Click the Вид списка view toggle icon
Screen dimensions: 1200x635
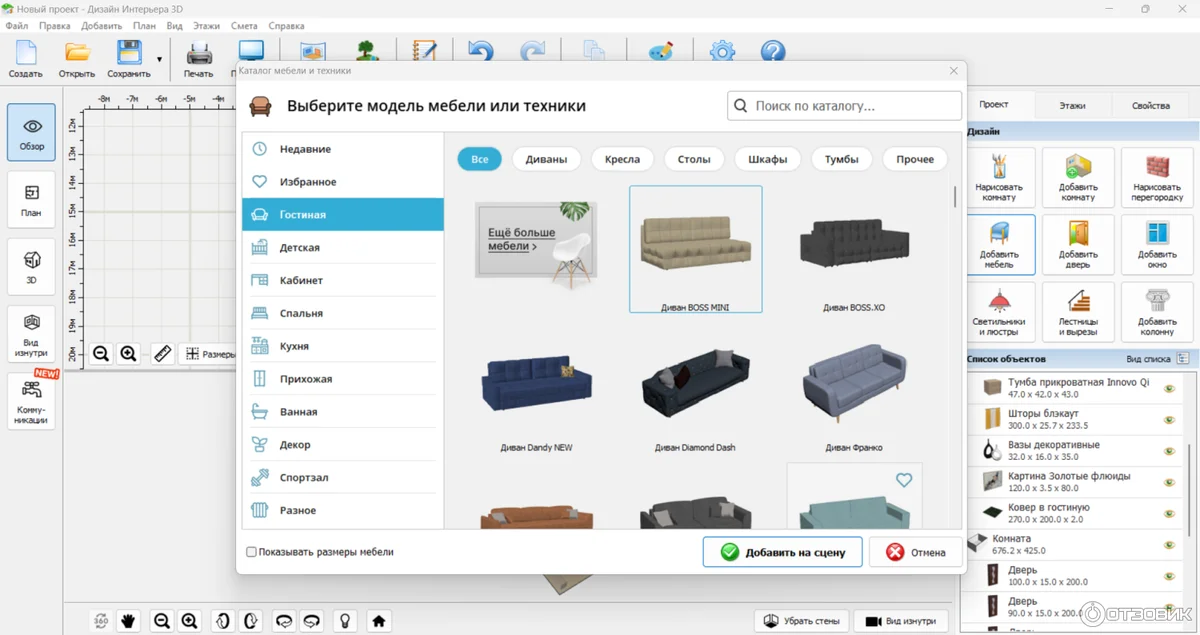point(1184,358)
